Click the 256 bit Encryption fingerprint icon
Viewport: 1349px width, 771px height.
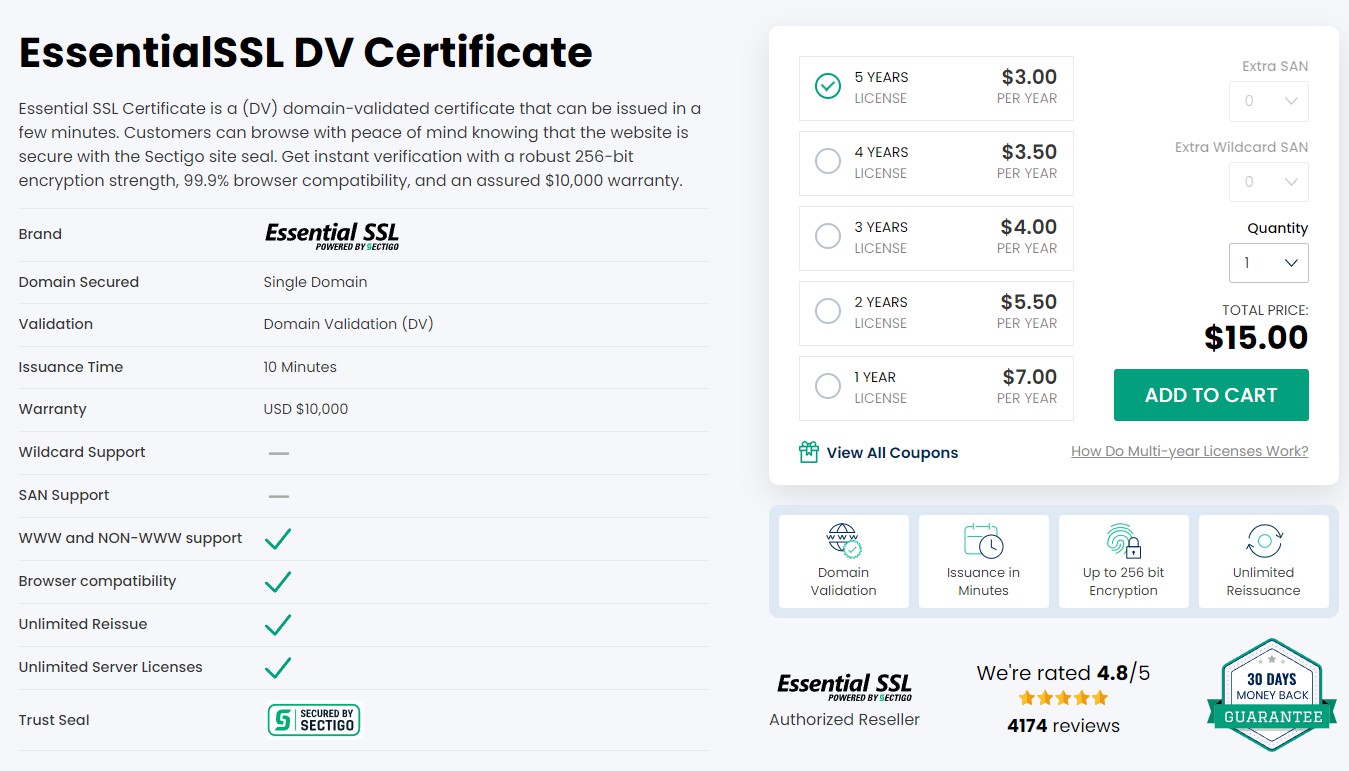[1124, 541]
